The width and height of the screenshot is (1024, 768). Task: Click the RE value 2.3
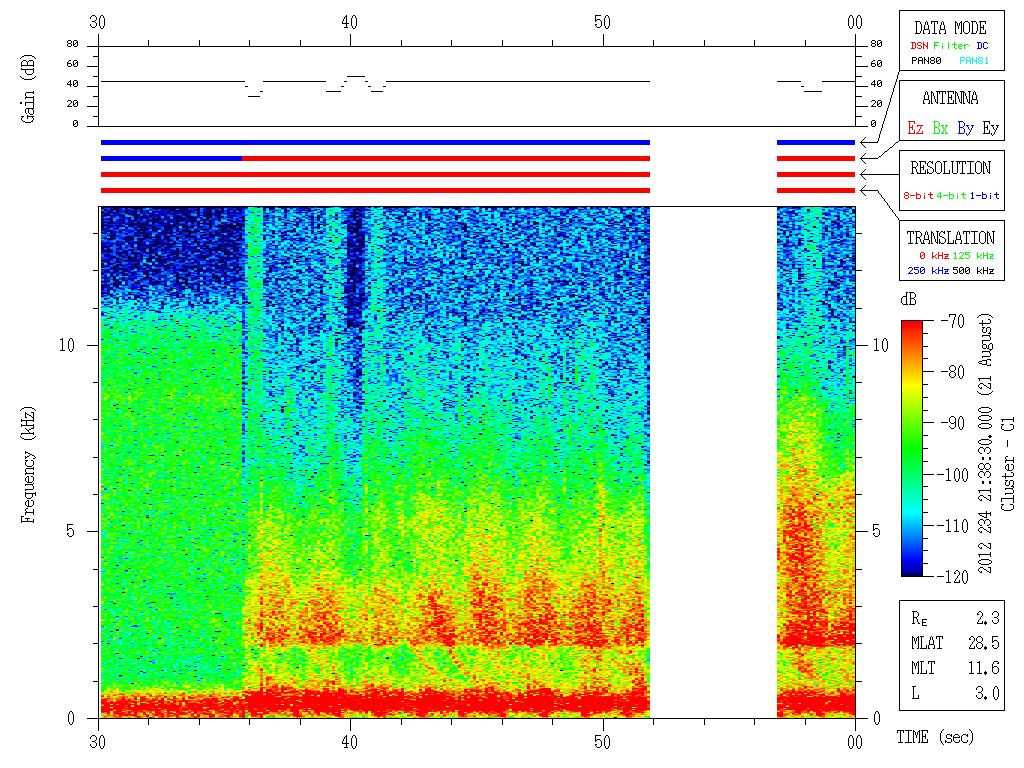(x=987, y=618)
